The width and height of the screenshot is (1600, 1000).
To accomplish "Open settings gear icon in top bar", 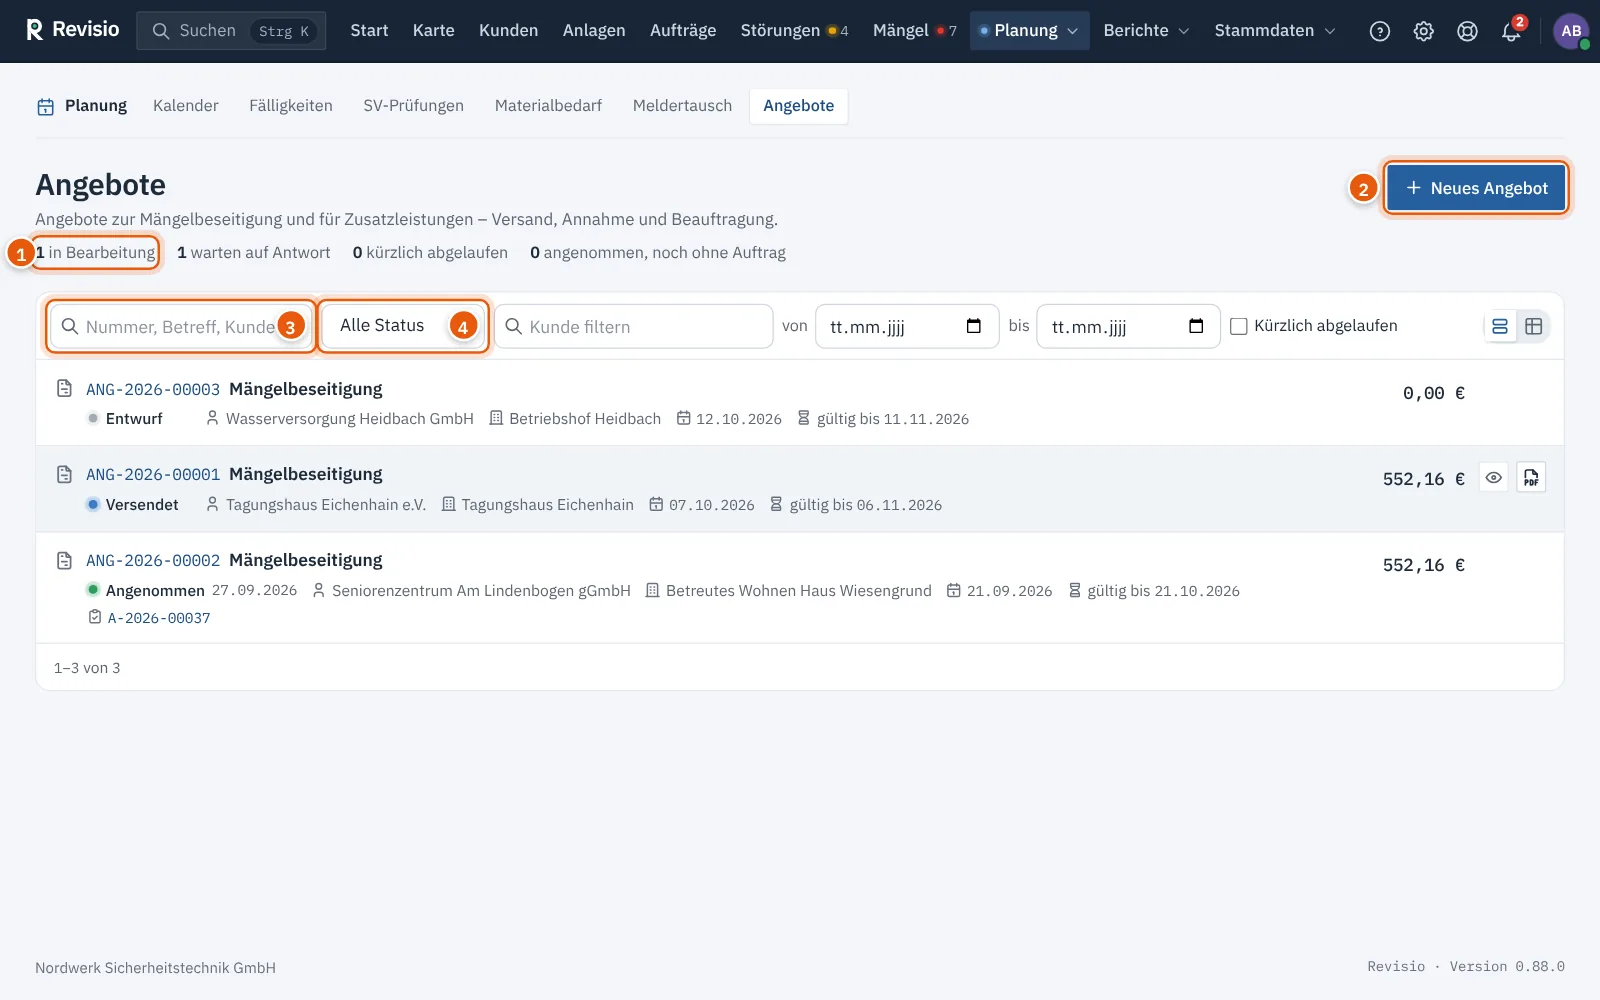I will [1424, 31].
